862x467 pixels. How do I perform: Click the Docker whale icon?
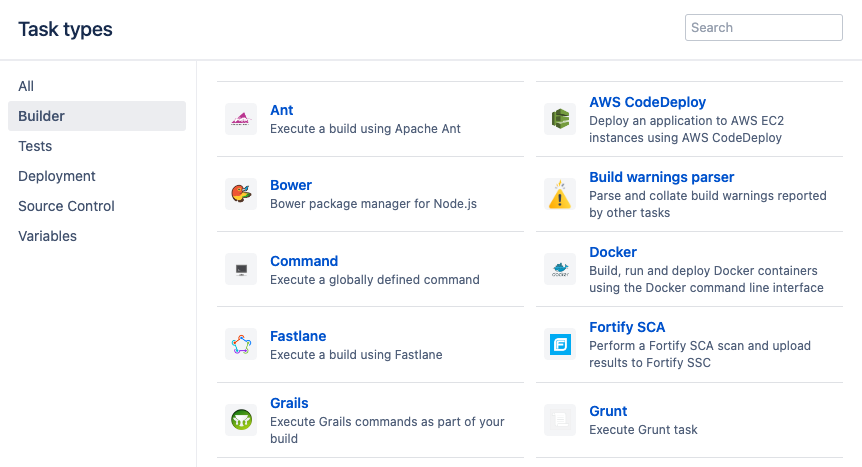560,269
